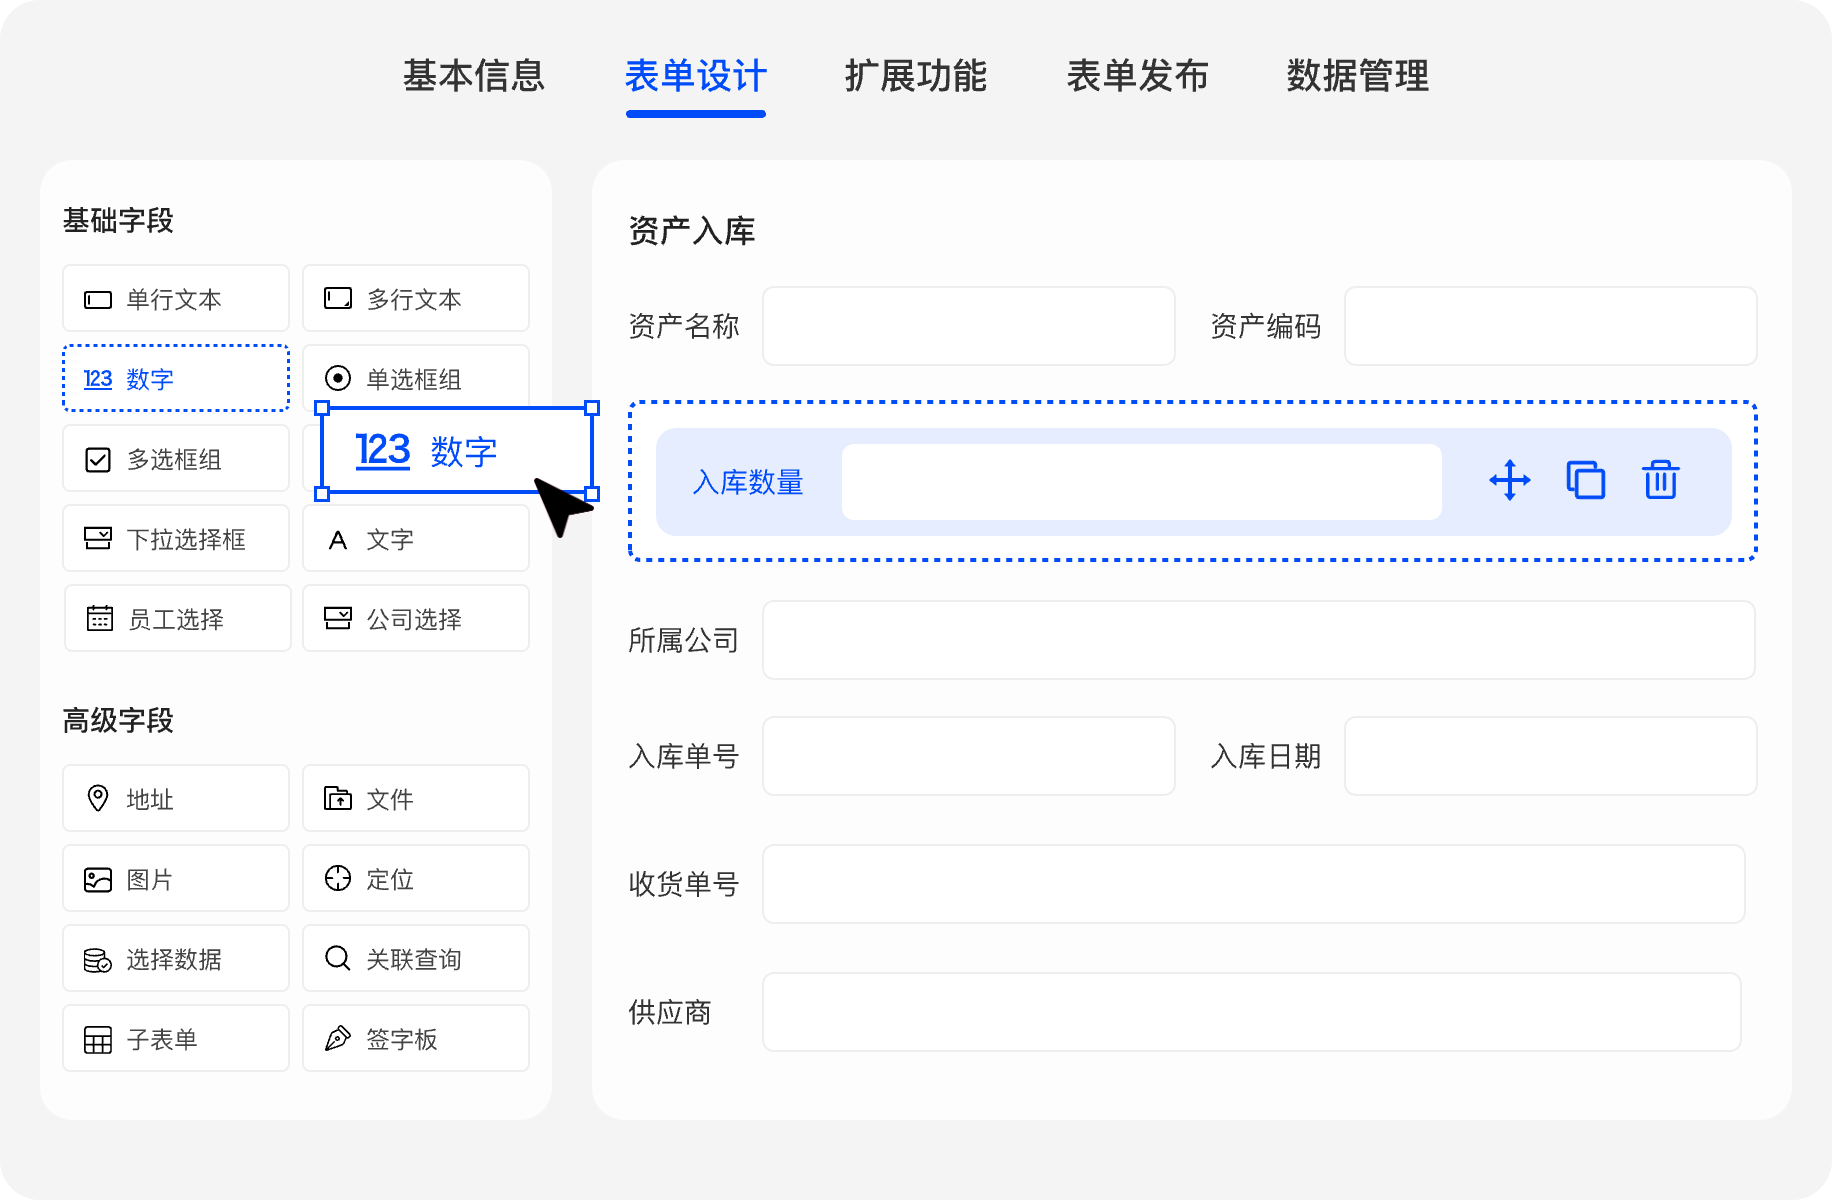Add the 员工选择 employee selector field
Viewport: 1832px width, 1200px height.
(176, 618)
